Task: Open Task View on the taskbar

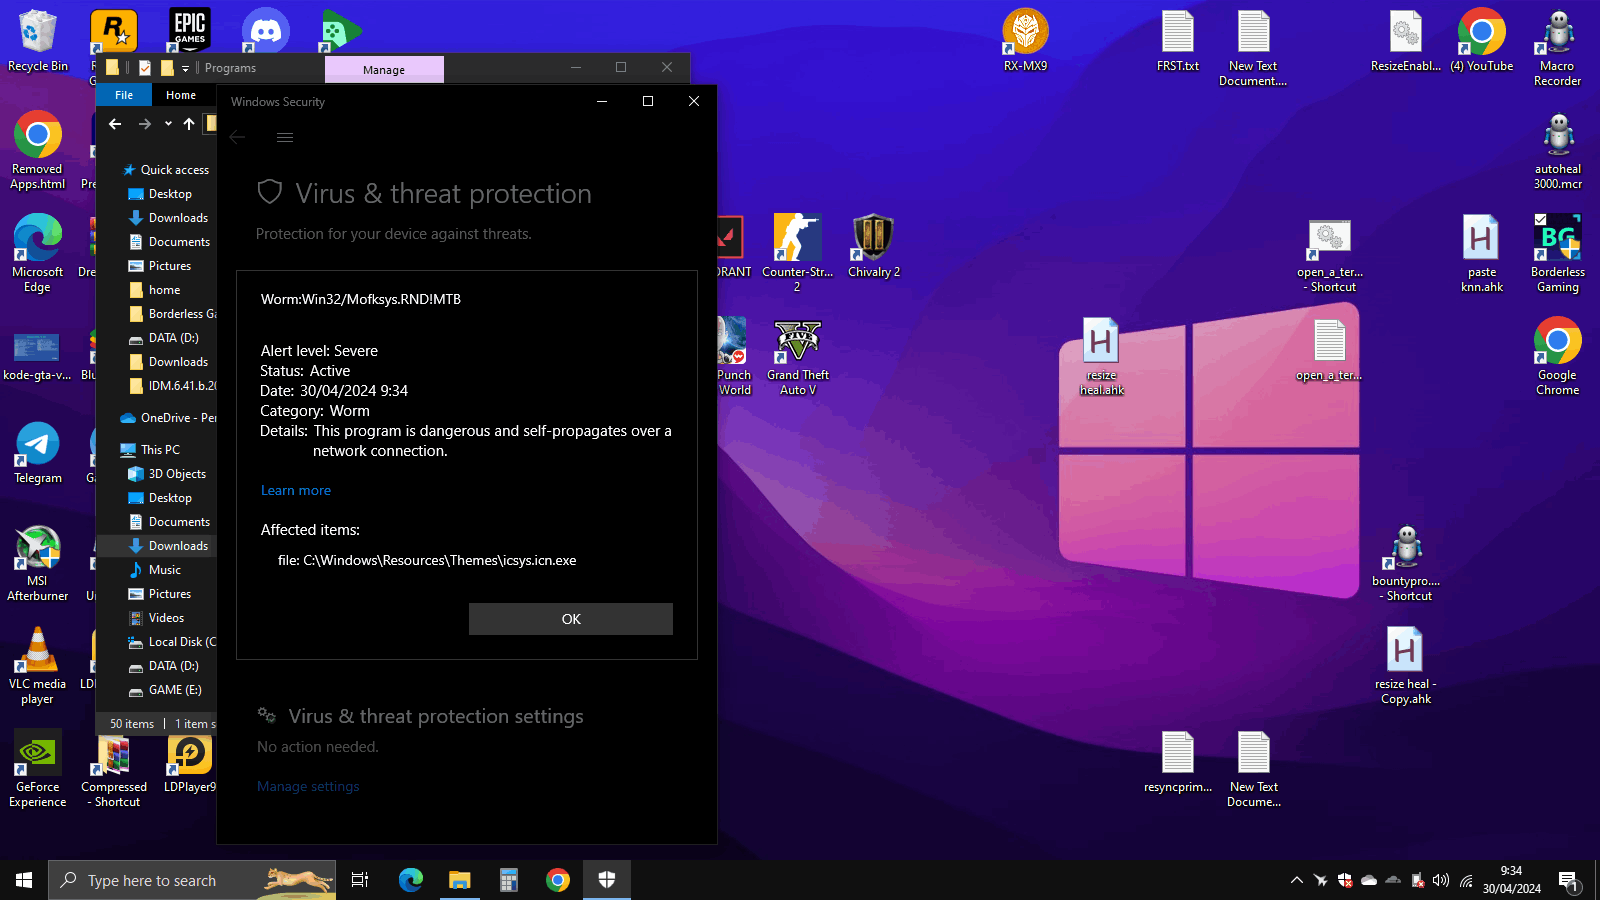Action: coord(360,880)
